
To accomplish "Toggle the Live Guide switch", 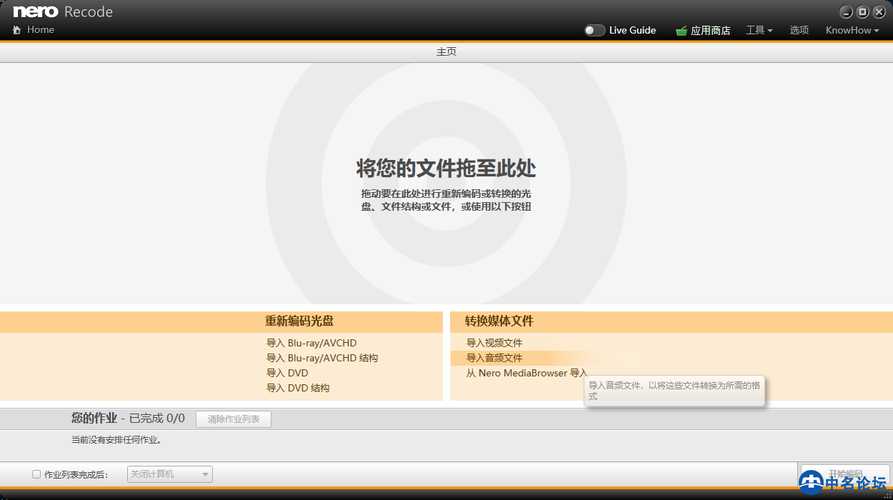I will tap(595, 30).
